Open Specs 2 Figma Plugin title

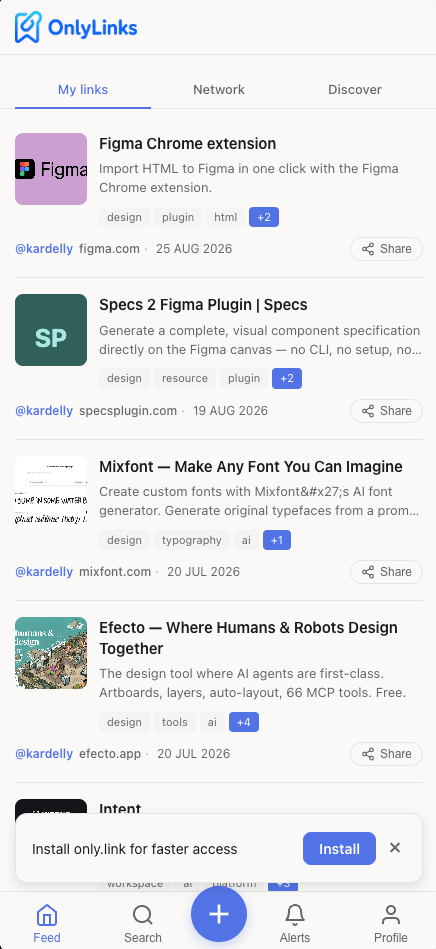[x=203, y=304]
